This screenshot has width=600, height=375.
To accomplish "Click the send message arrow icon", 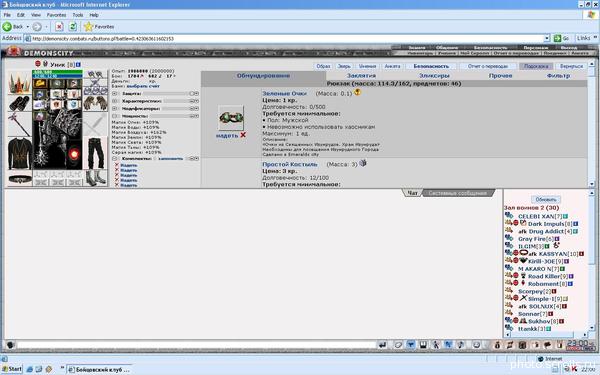I will [x=383, y=345].
